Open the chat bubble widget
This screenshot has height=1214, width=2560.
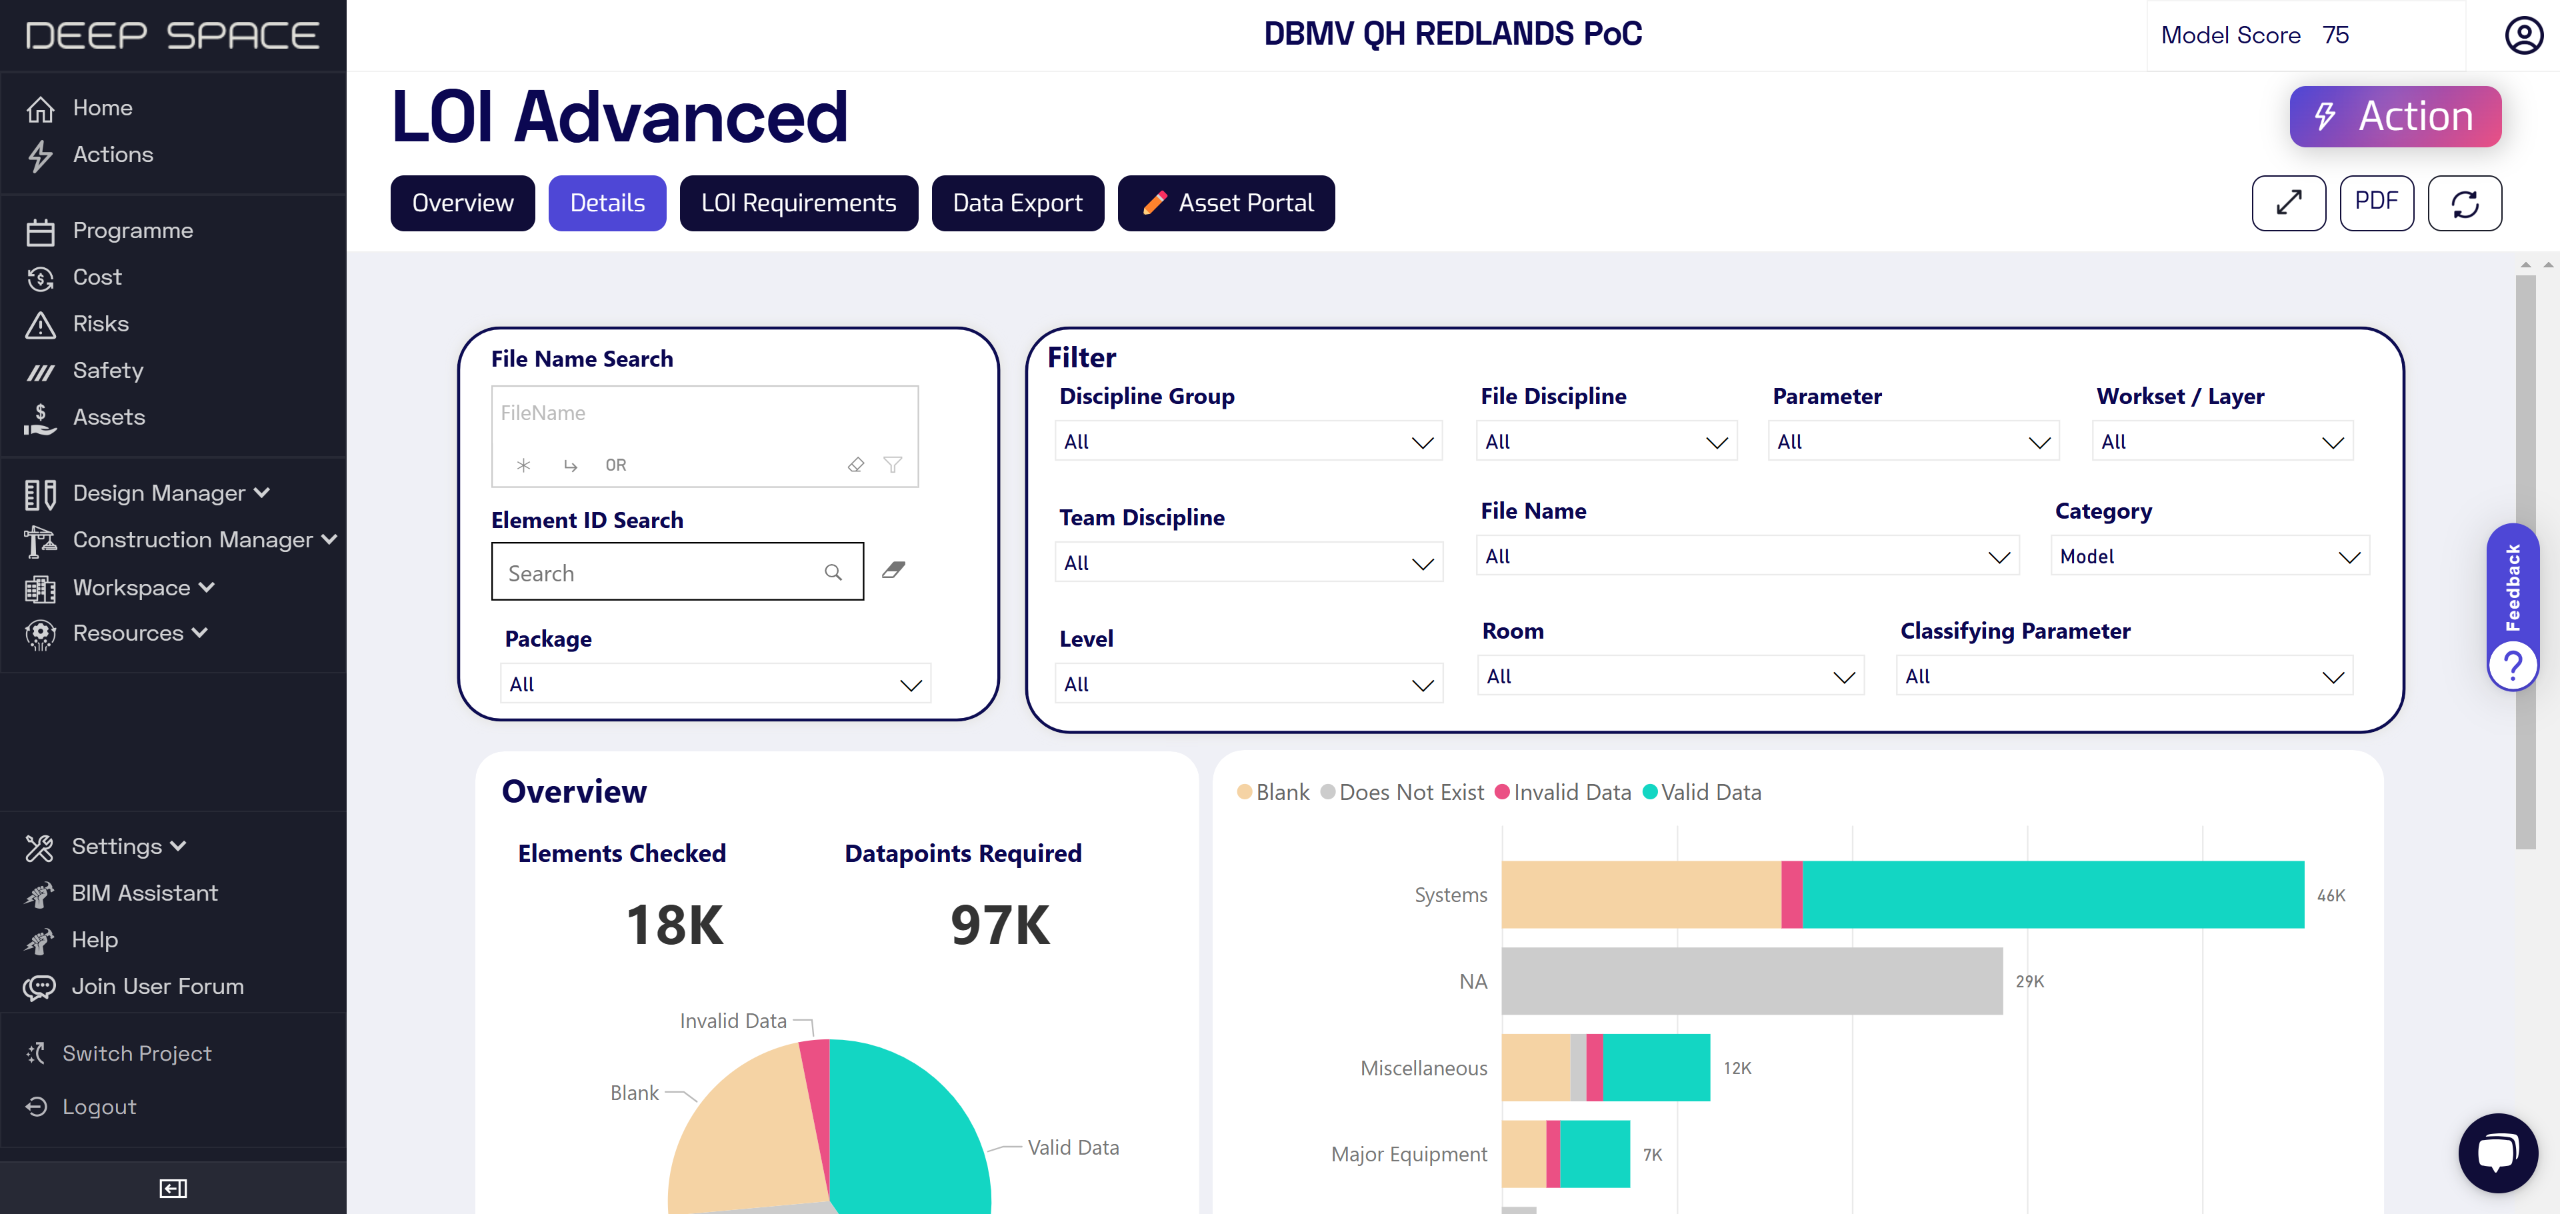pyautogui.click(x=2497, y=1153)
